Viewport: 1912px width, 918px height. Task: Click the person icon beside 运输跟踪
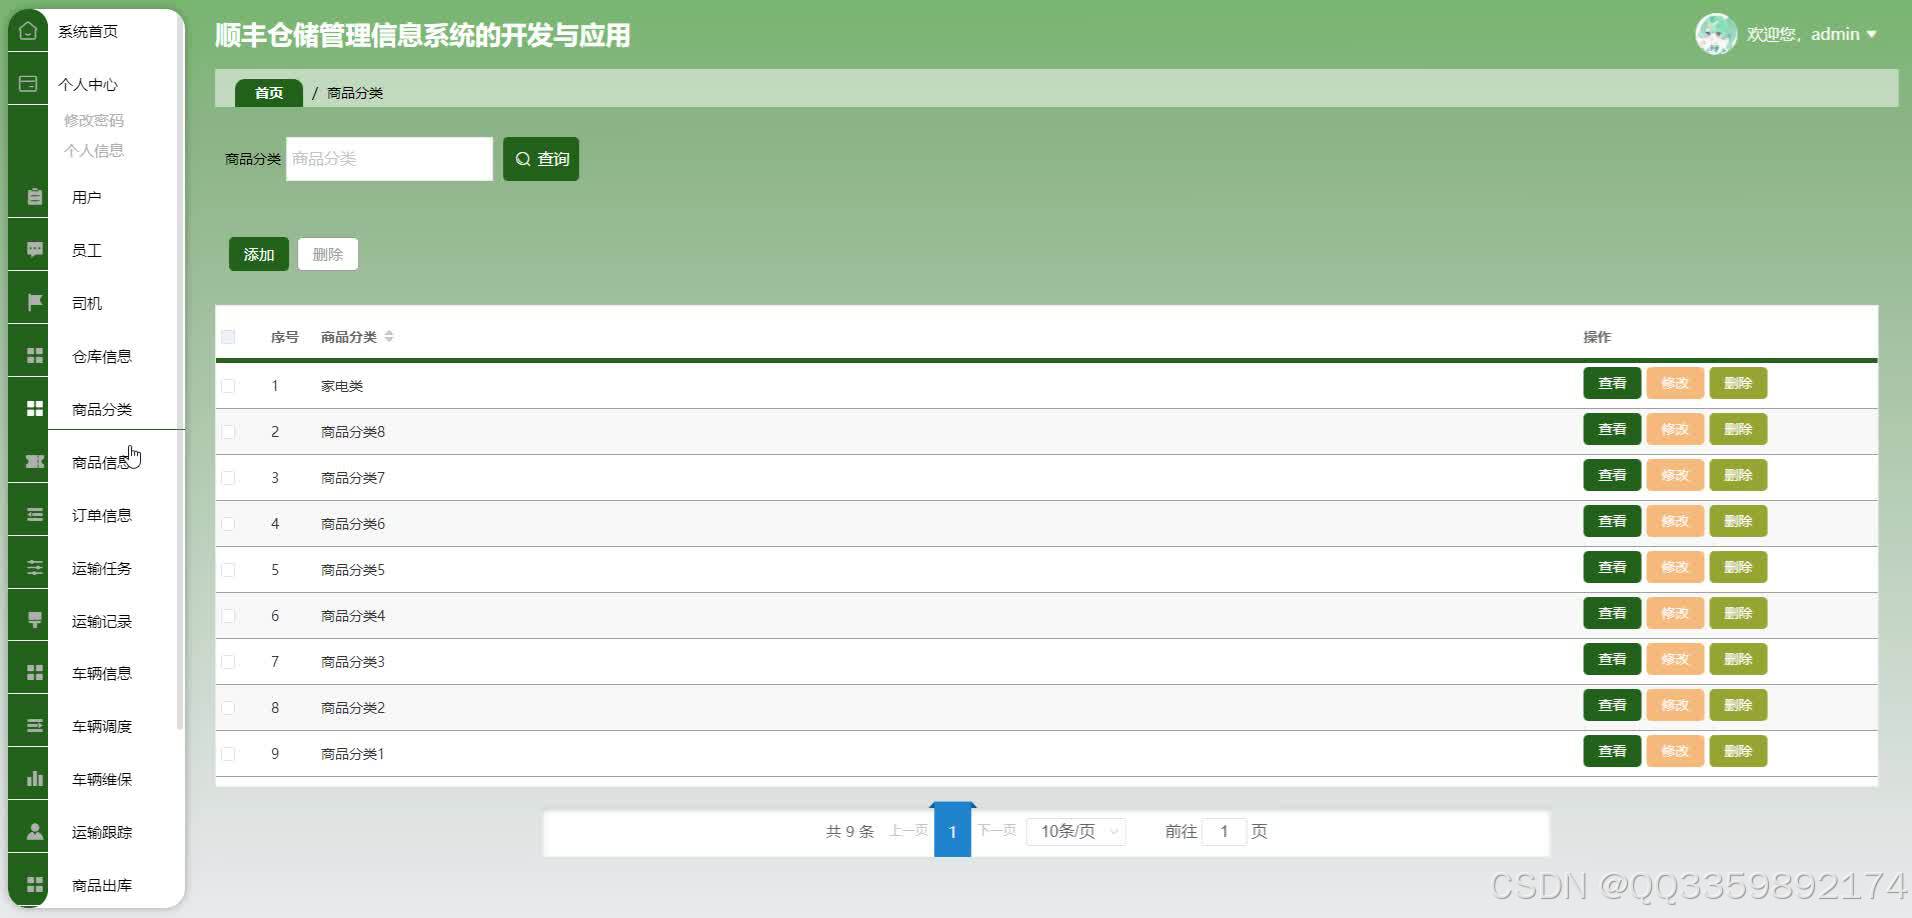[35, 832]
